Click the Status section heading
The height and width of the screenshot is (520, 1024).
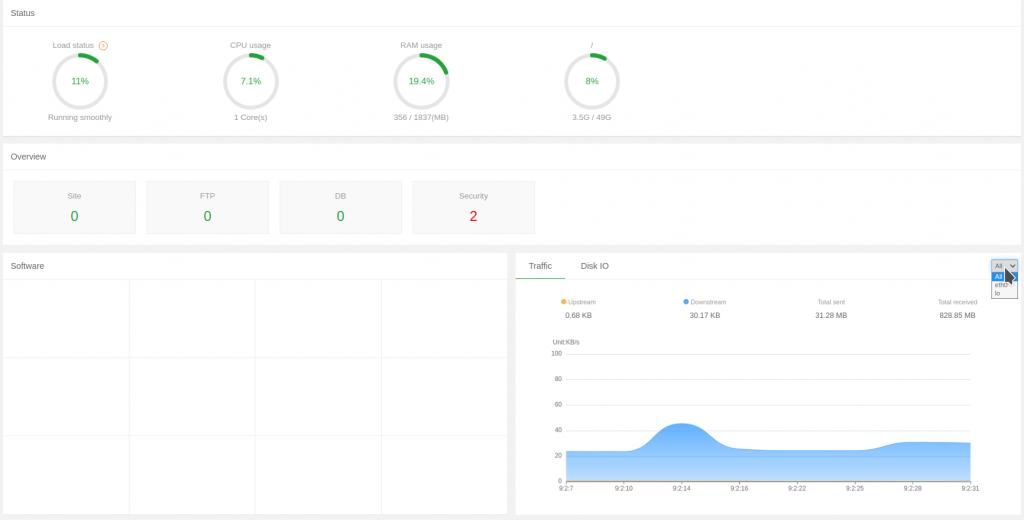(23, 13)
